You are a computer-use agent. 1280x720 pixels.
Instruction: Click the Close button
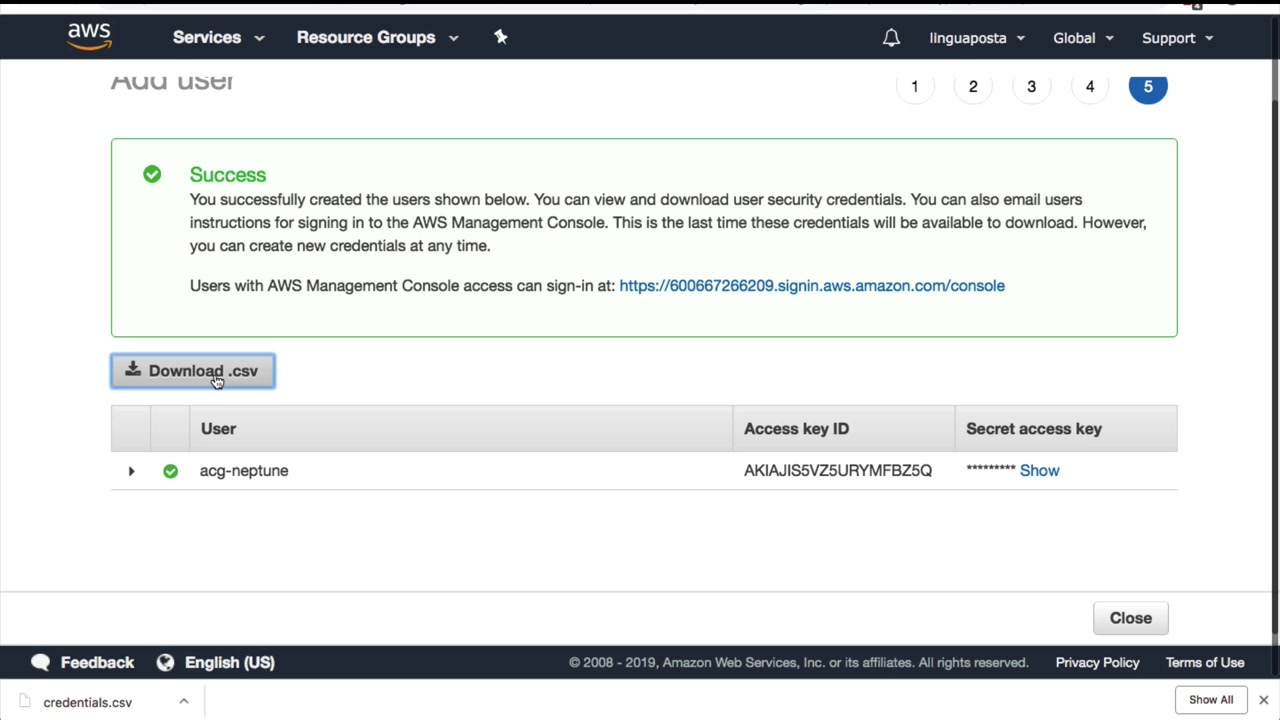pos(1130,618)
